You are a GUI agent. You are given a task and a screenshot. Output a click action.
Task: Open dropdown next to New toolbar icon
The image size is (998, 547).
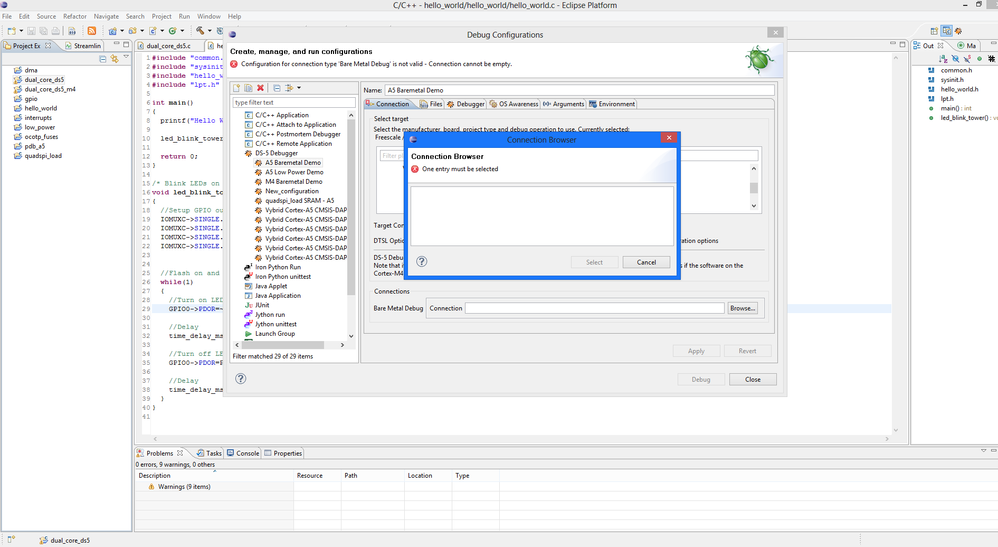pos(21,31)
